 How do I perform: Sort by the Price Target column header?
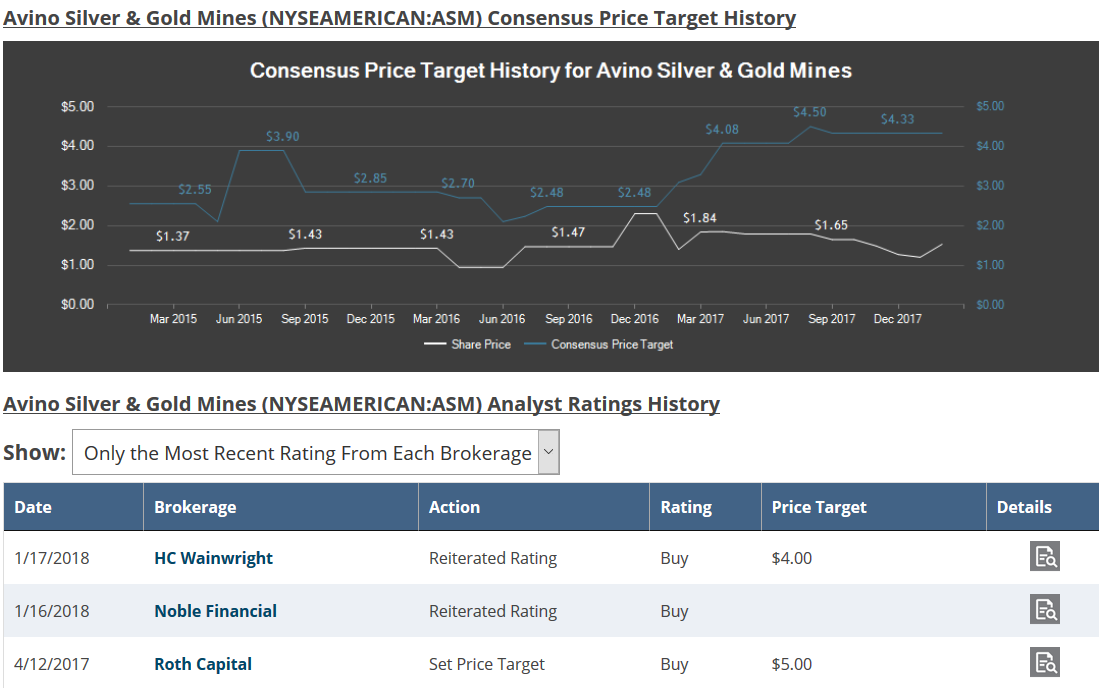click(819, 507)
